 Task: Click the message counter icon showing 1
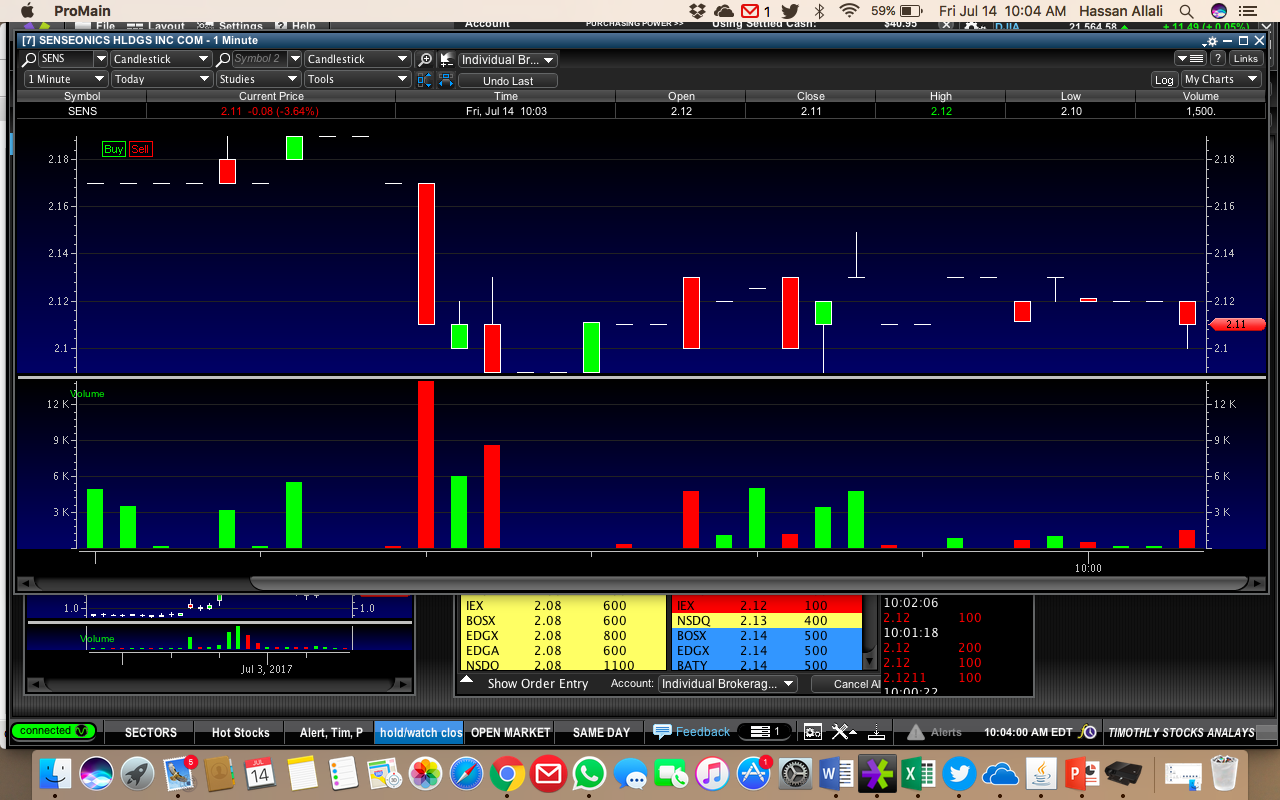click(765, 732)
